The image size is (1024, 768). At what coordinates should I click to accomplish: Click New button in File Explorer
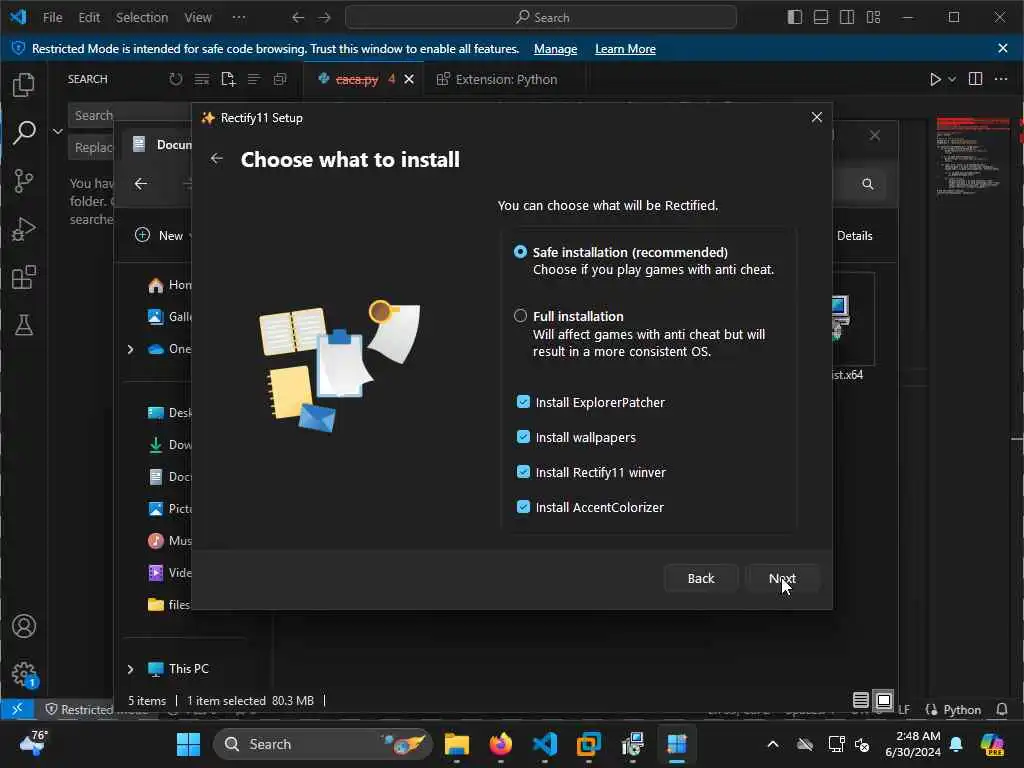coord(162,236)
